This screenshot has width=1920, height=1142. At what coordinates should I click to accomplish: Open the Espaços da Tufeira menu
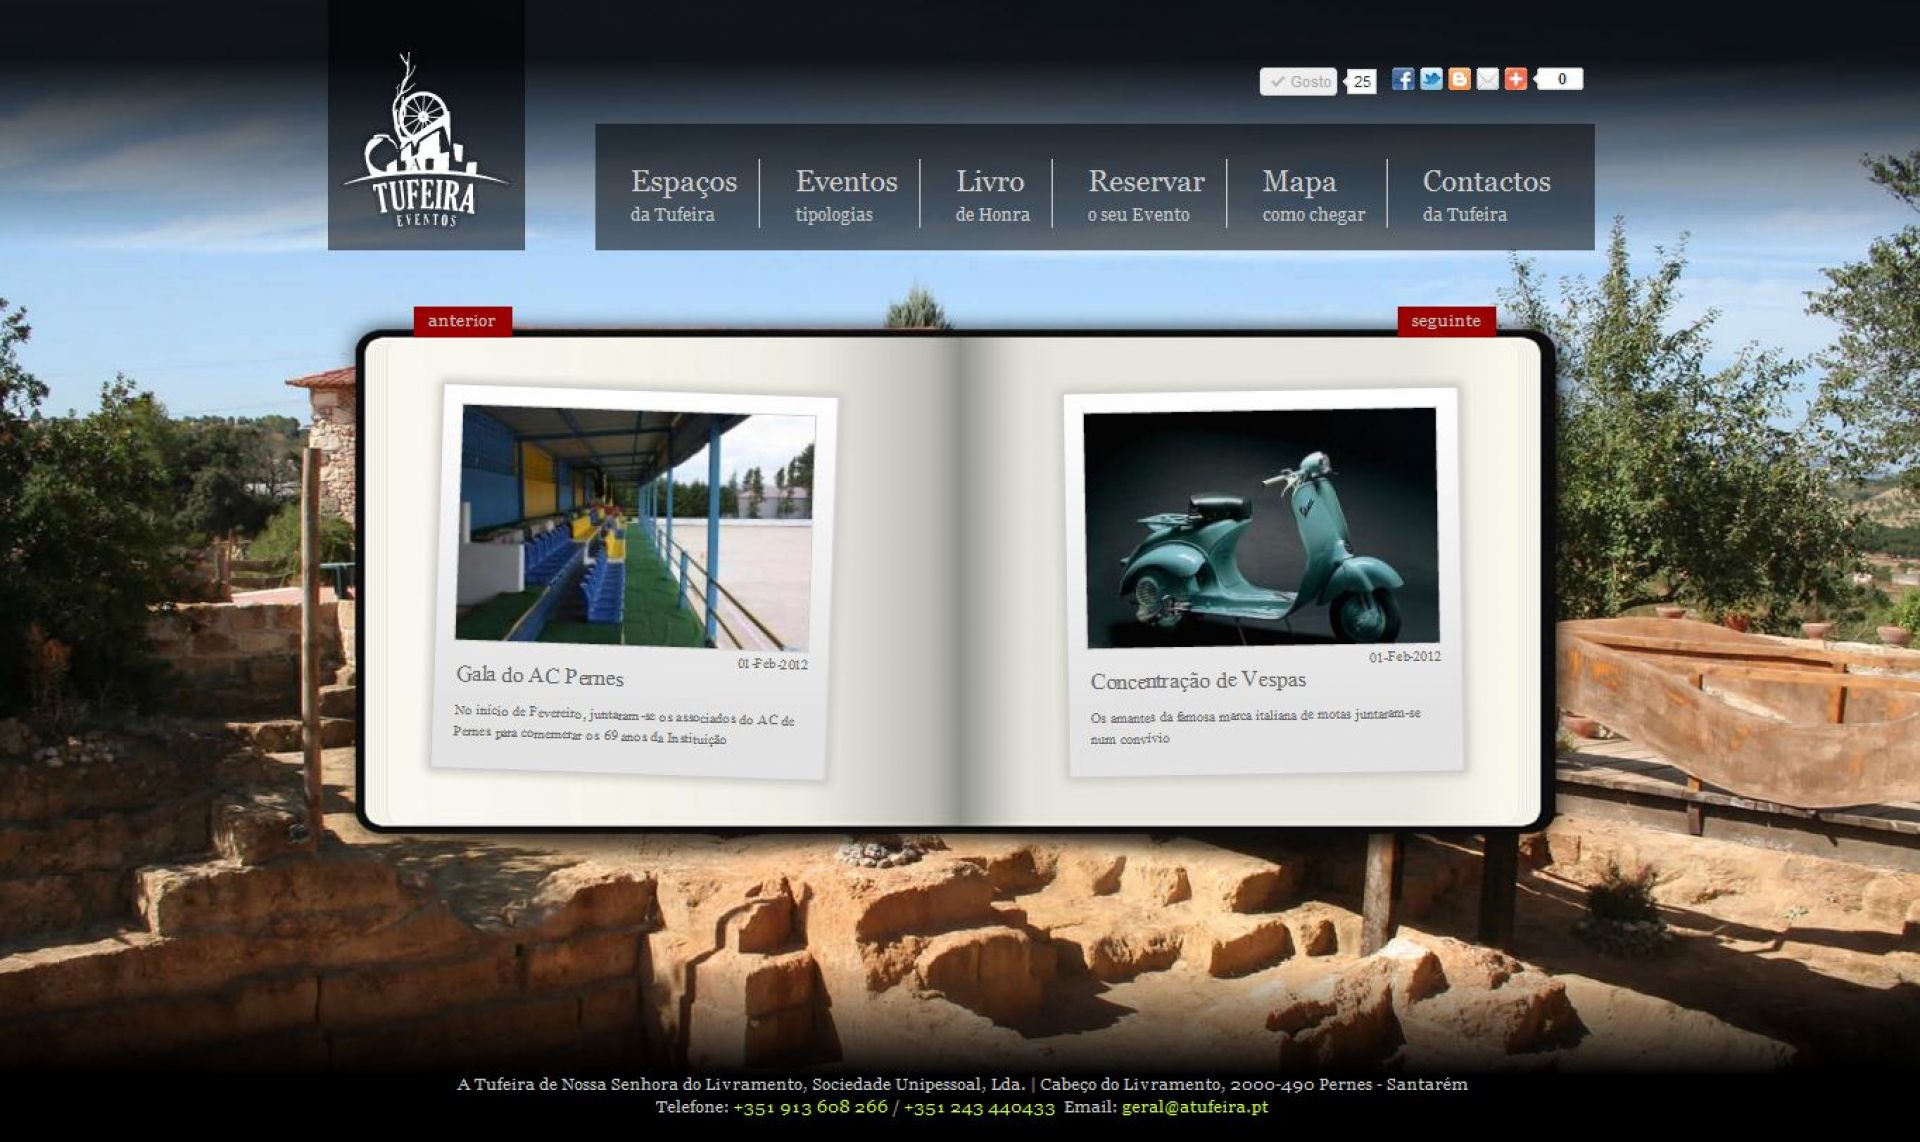tap(683, 194)
